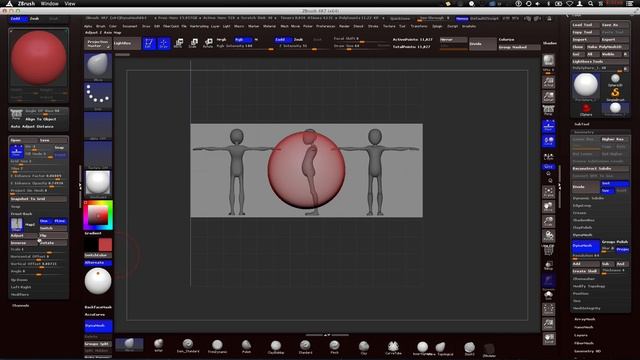Click the Solo icon on the right shelf
The width and height of the screenshot is (640, 360).
[549, 295]
